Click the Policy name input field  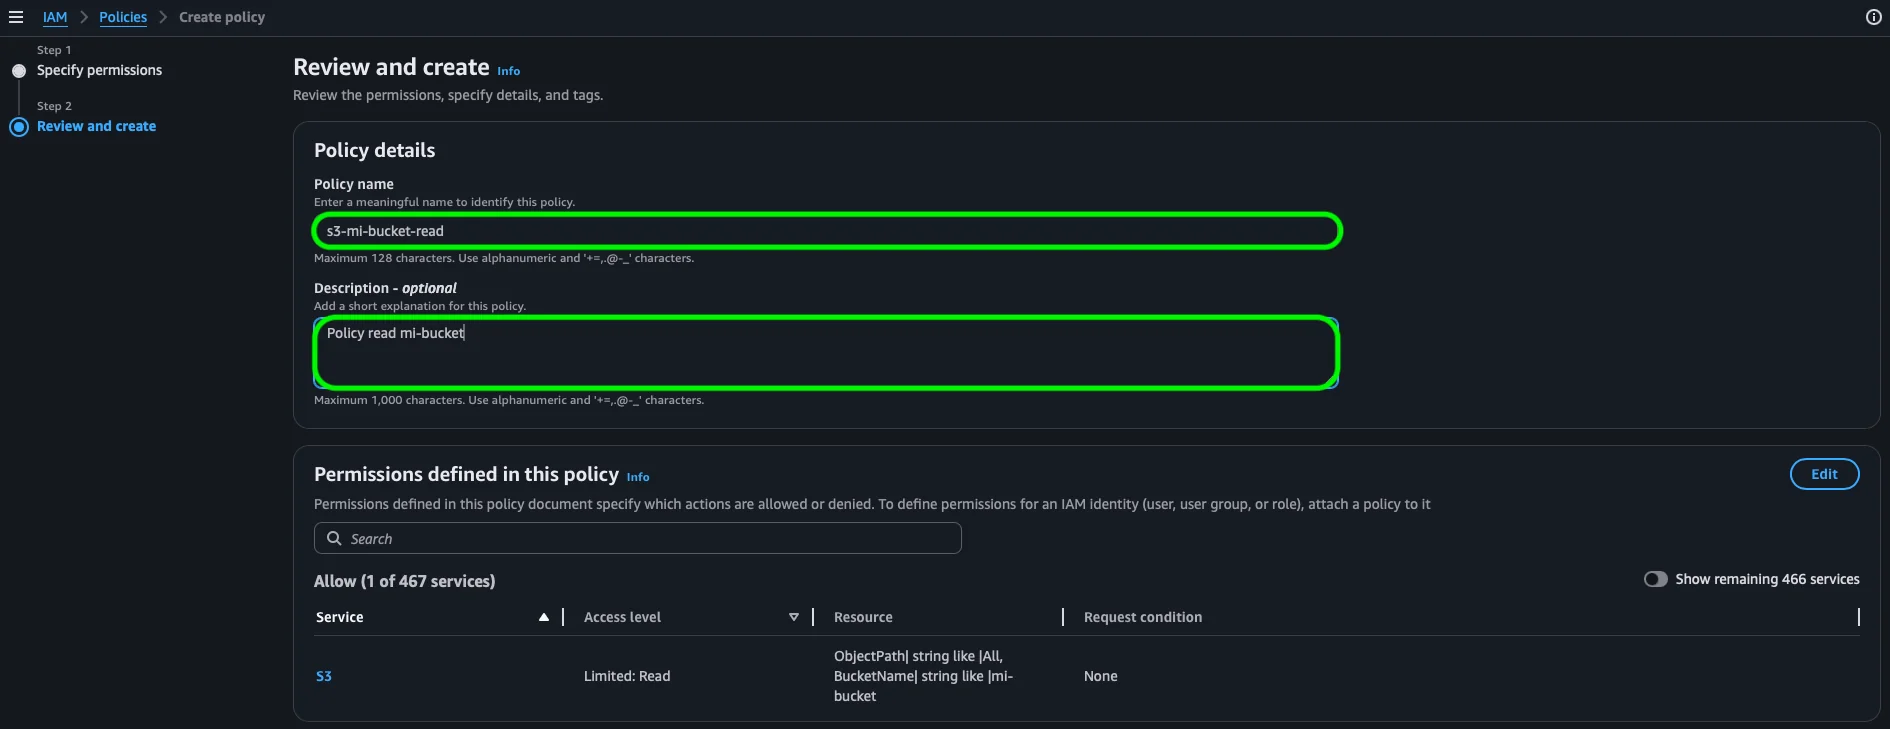tap(826, 231)
